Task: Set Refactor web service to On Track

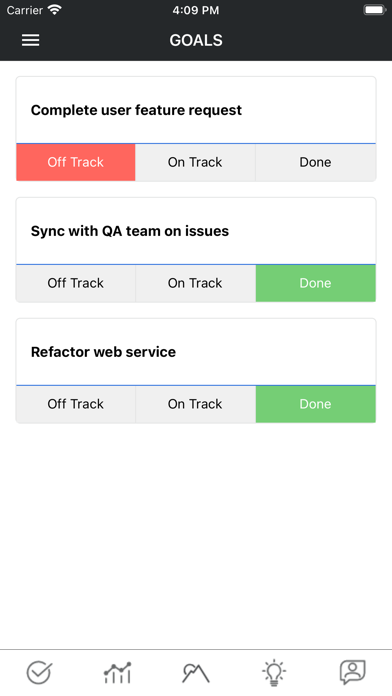Action: pos(195,404)
